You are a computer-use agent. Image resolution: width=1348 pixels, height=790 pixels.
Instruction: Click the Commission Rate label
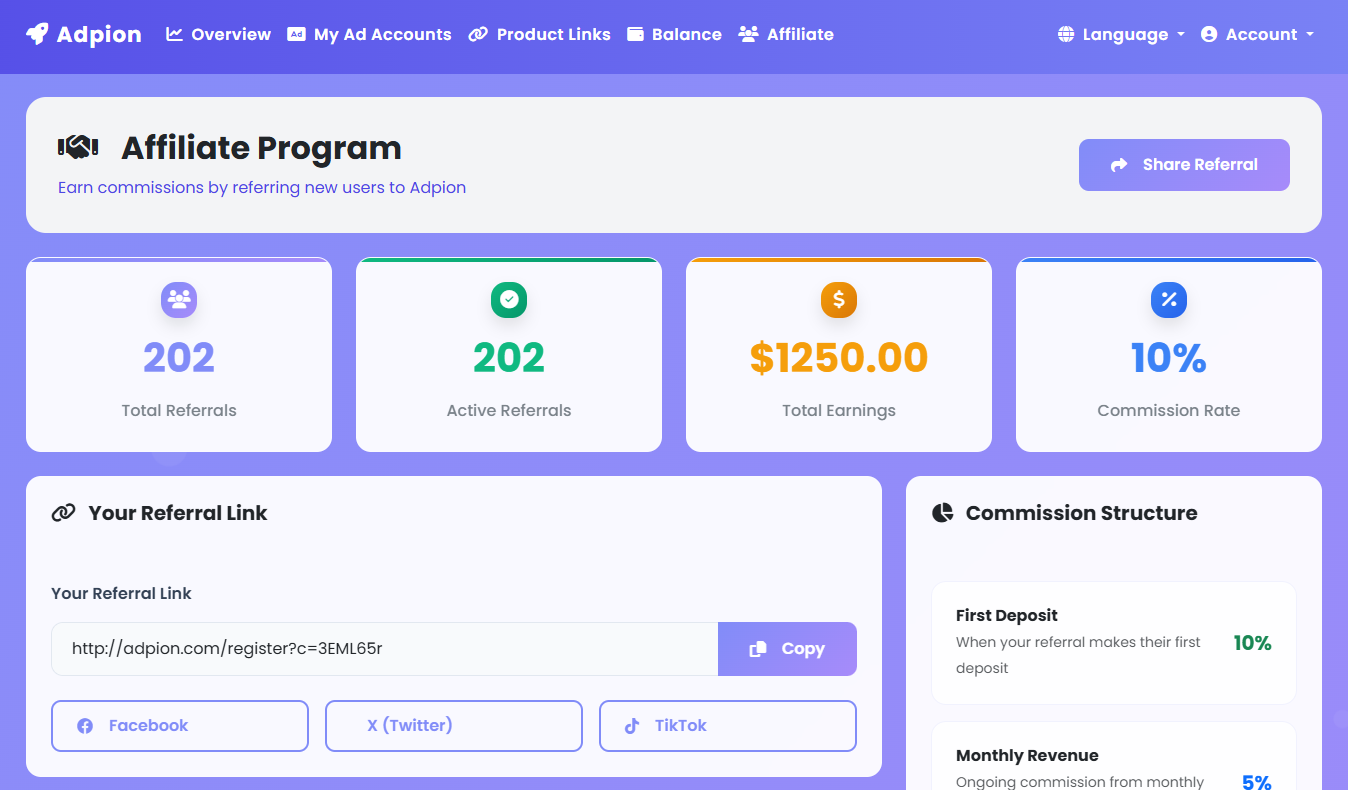point(1169,410)
